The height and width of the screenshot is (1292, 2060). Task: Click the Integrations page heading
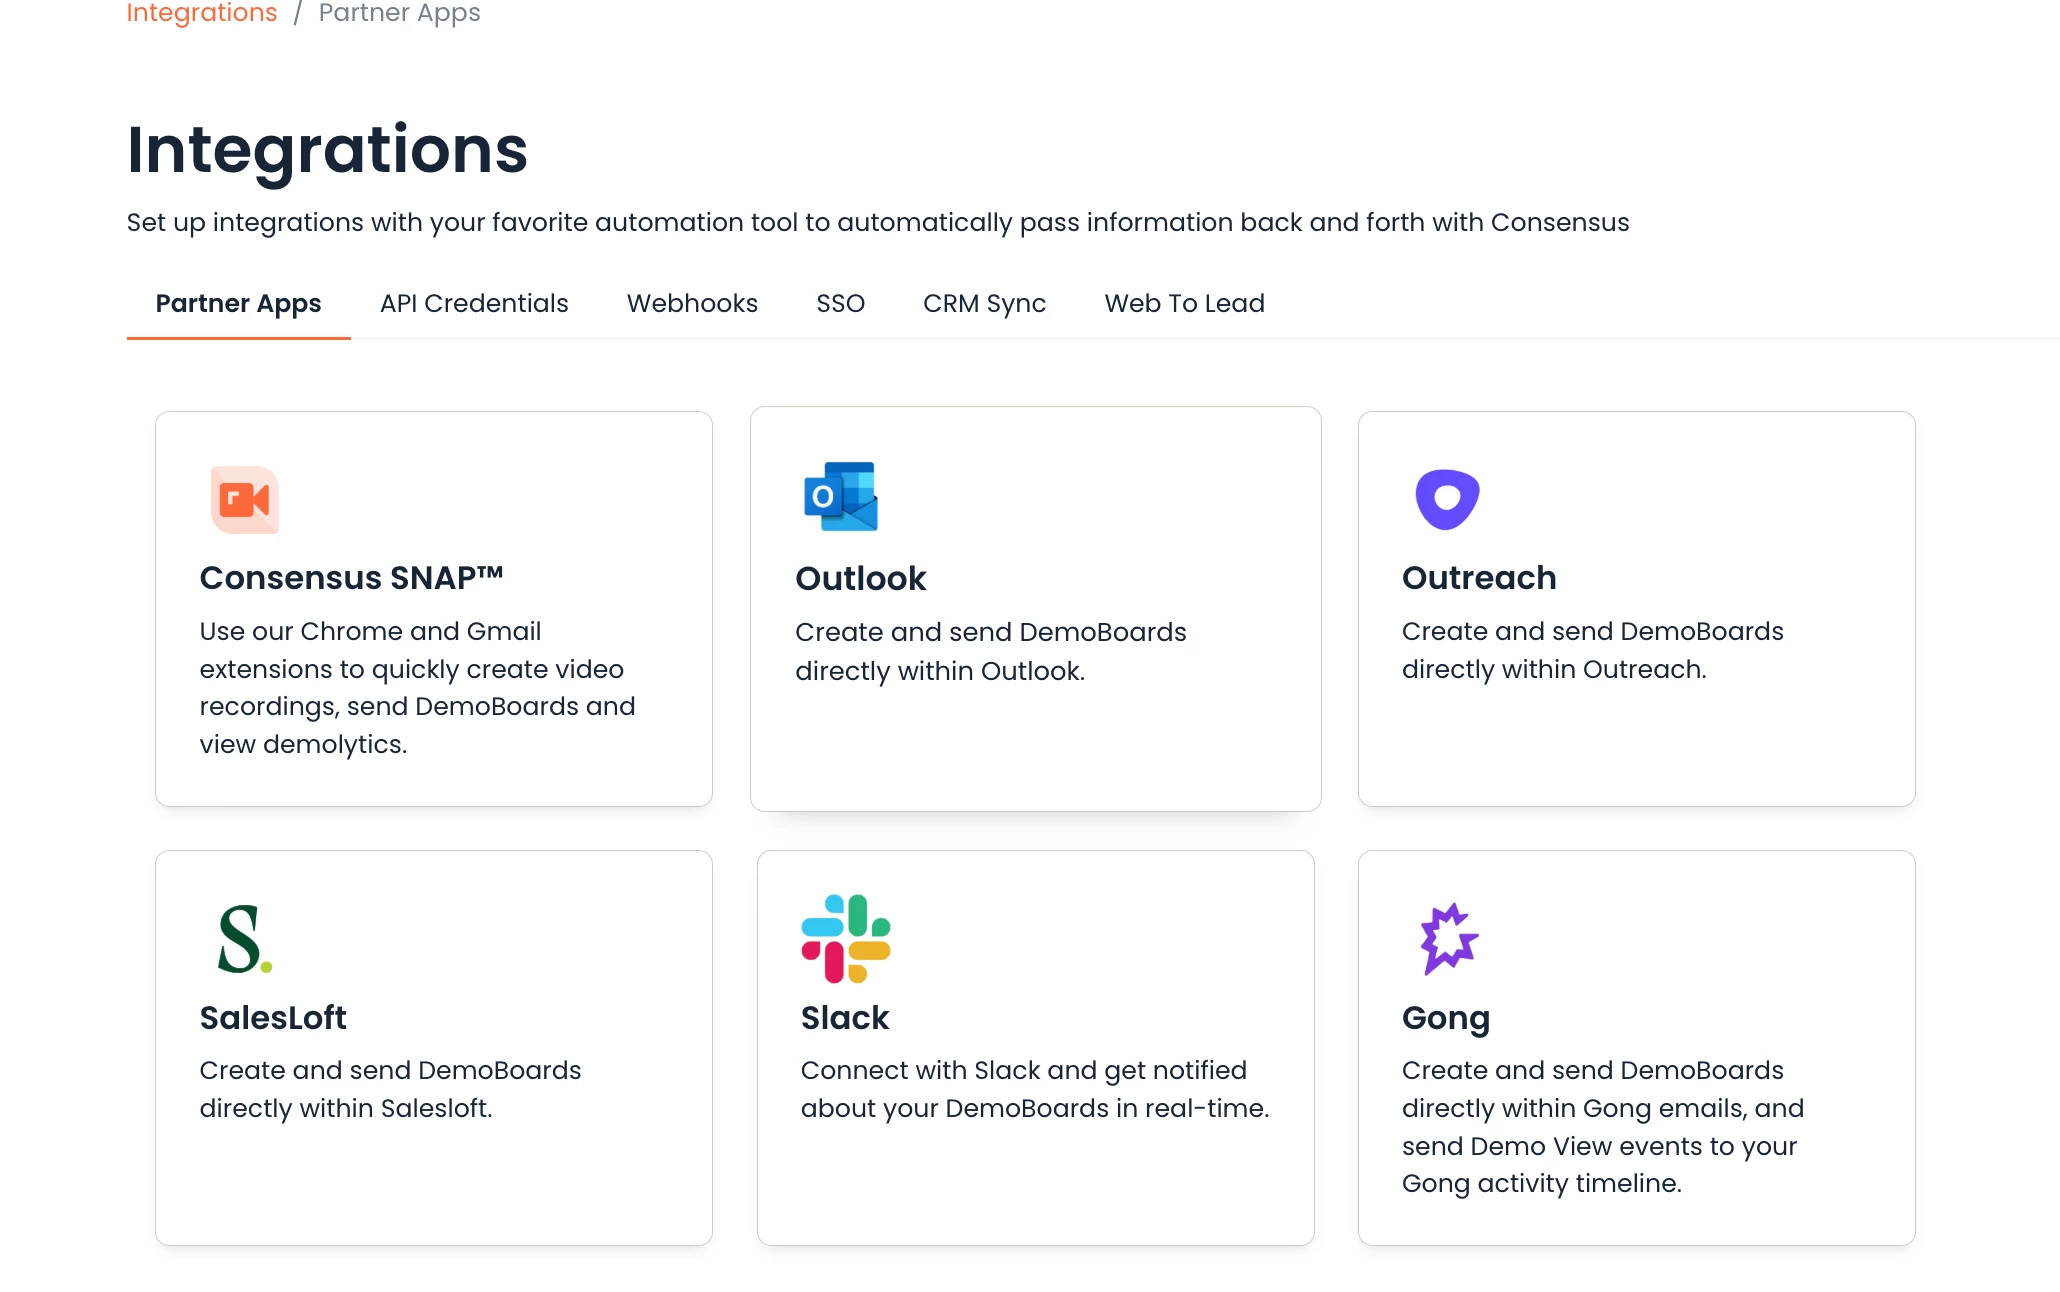point(327,150)
